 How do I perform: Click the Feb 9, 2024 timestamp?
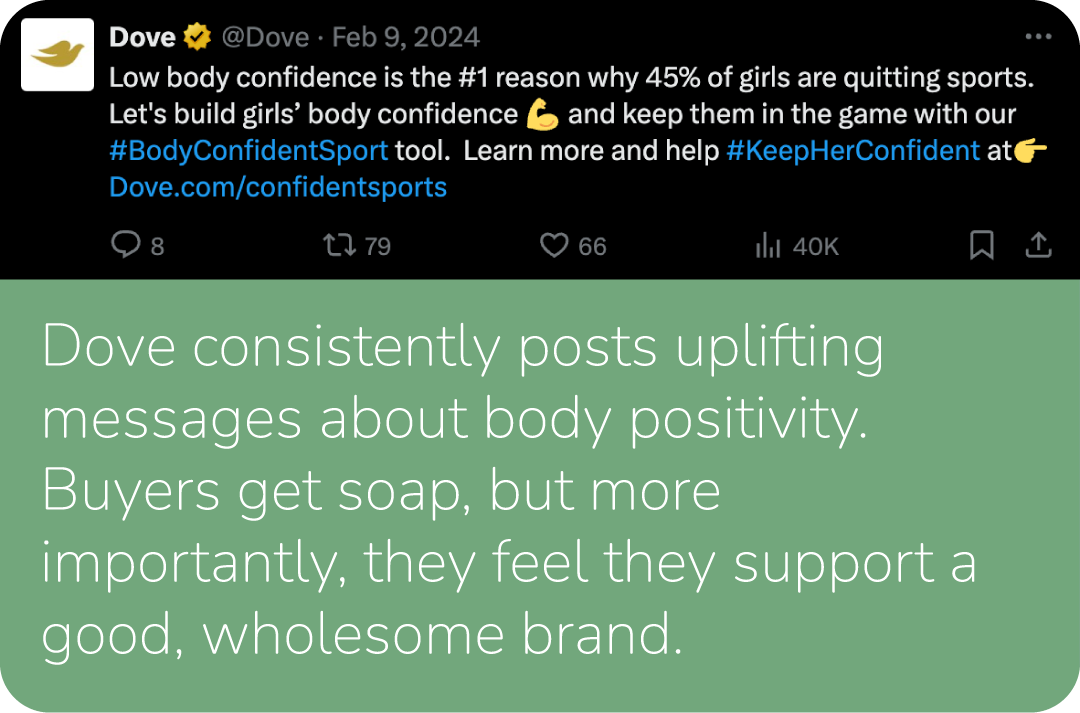(x=405, y=38)
